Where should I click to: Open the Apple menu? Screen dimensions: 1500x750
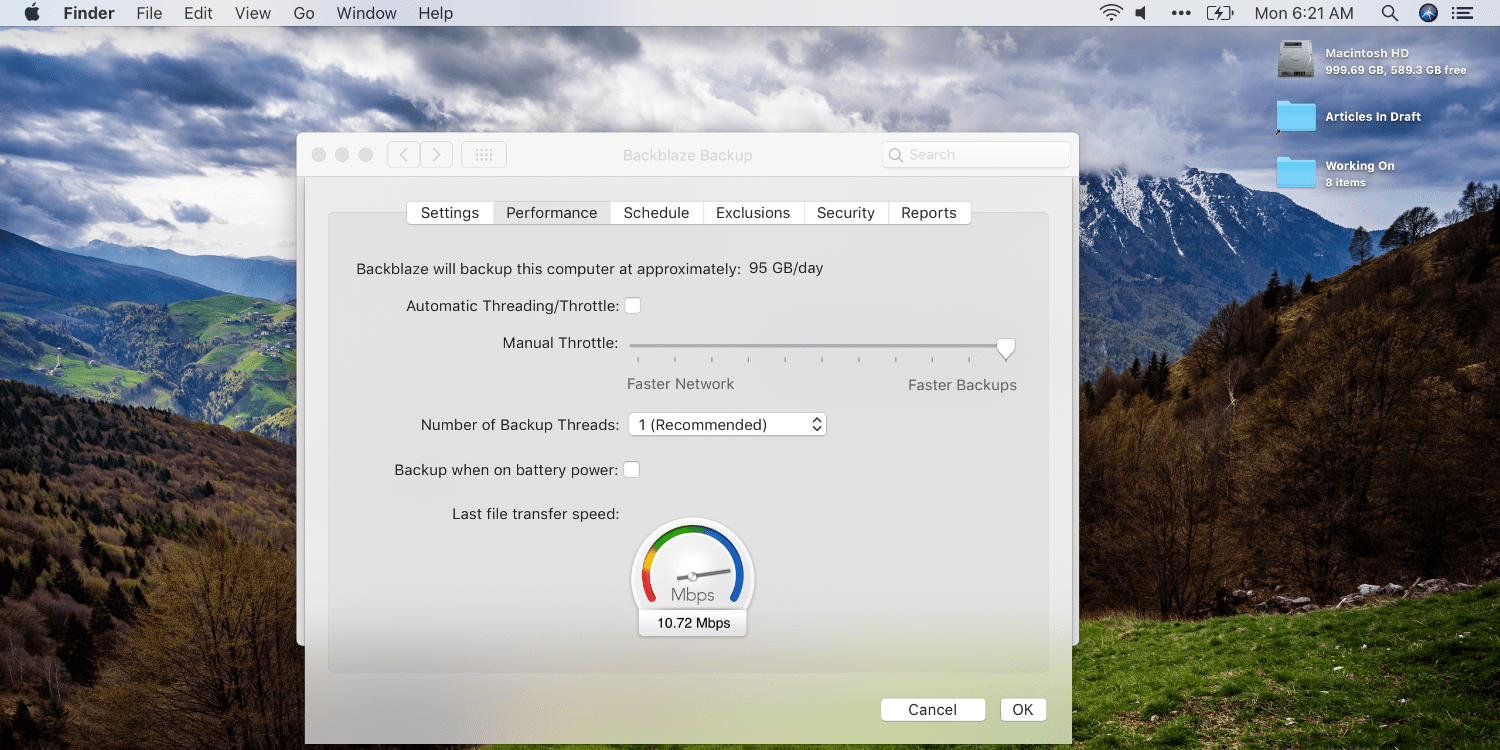(x=30, y=13)
